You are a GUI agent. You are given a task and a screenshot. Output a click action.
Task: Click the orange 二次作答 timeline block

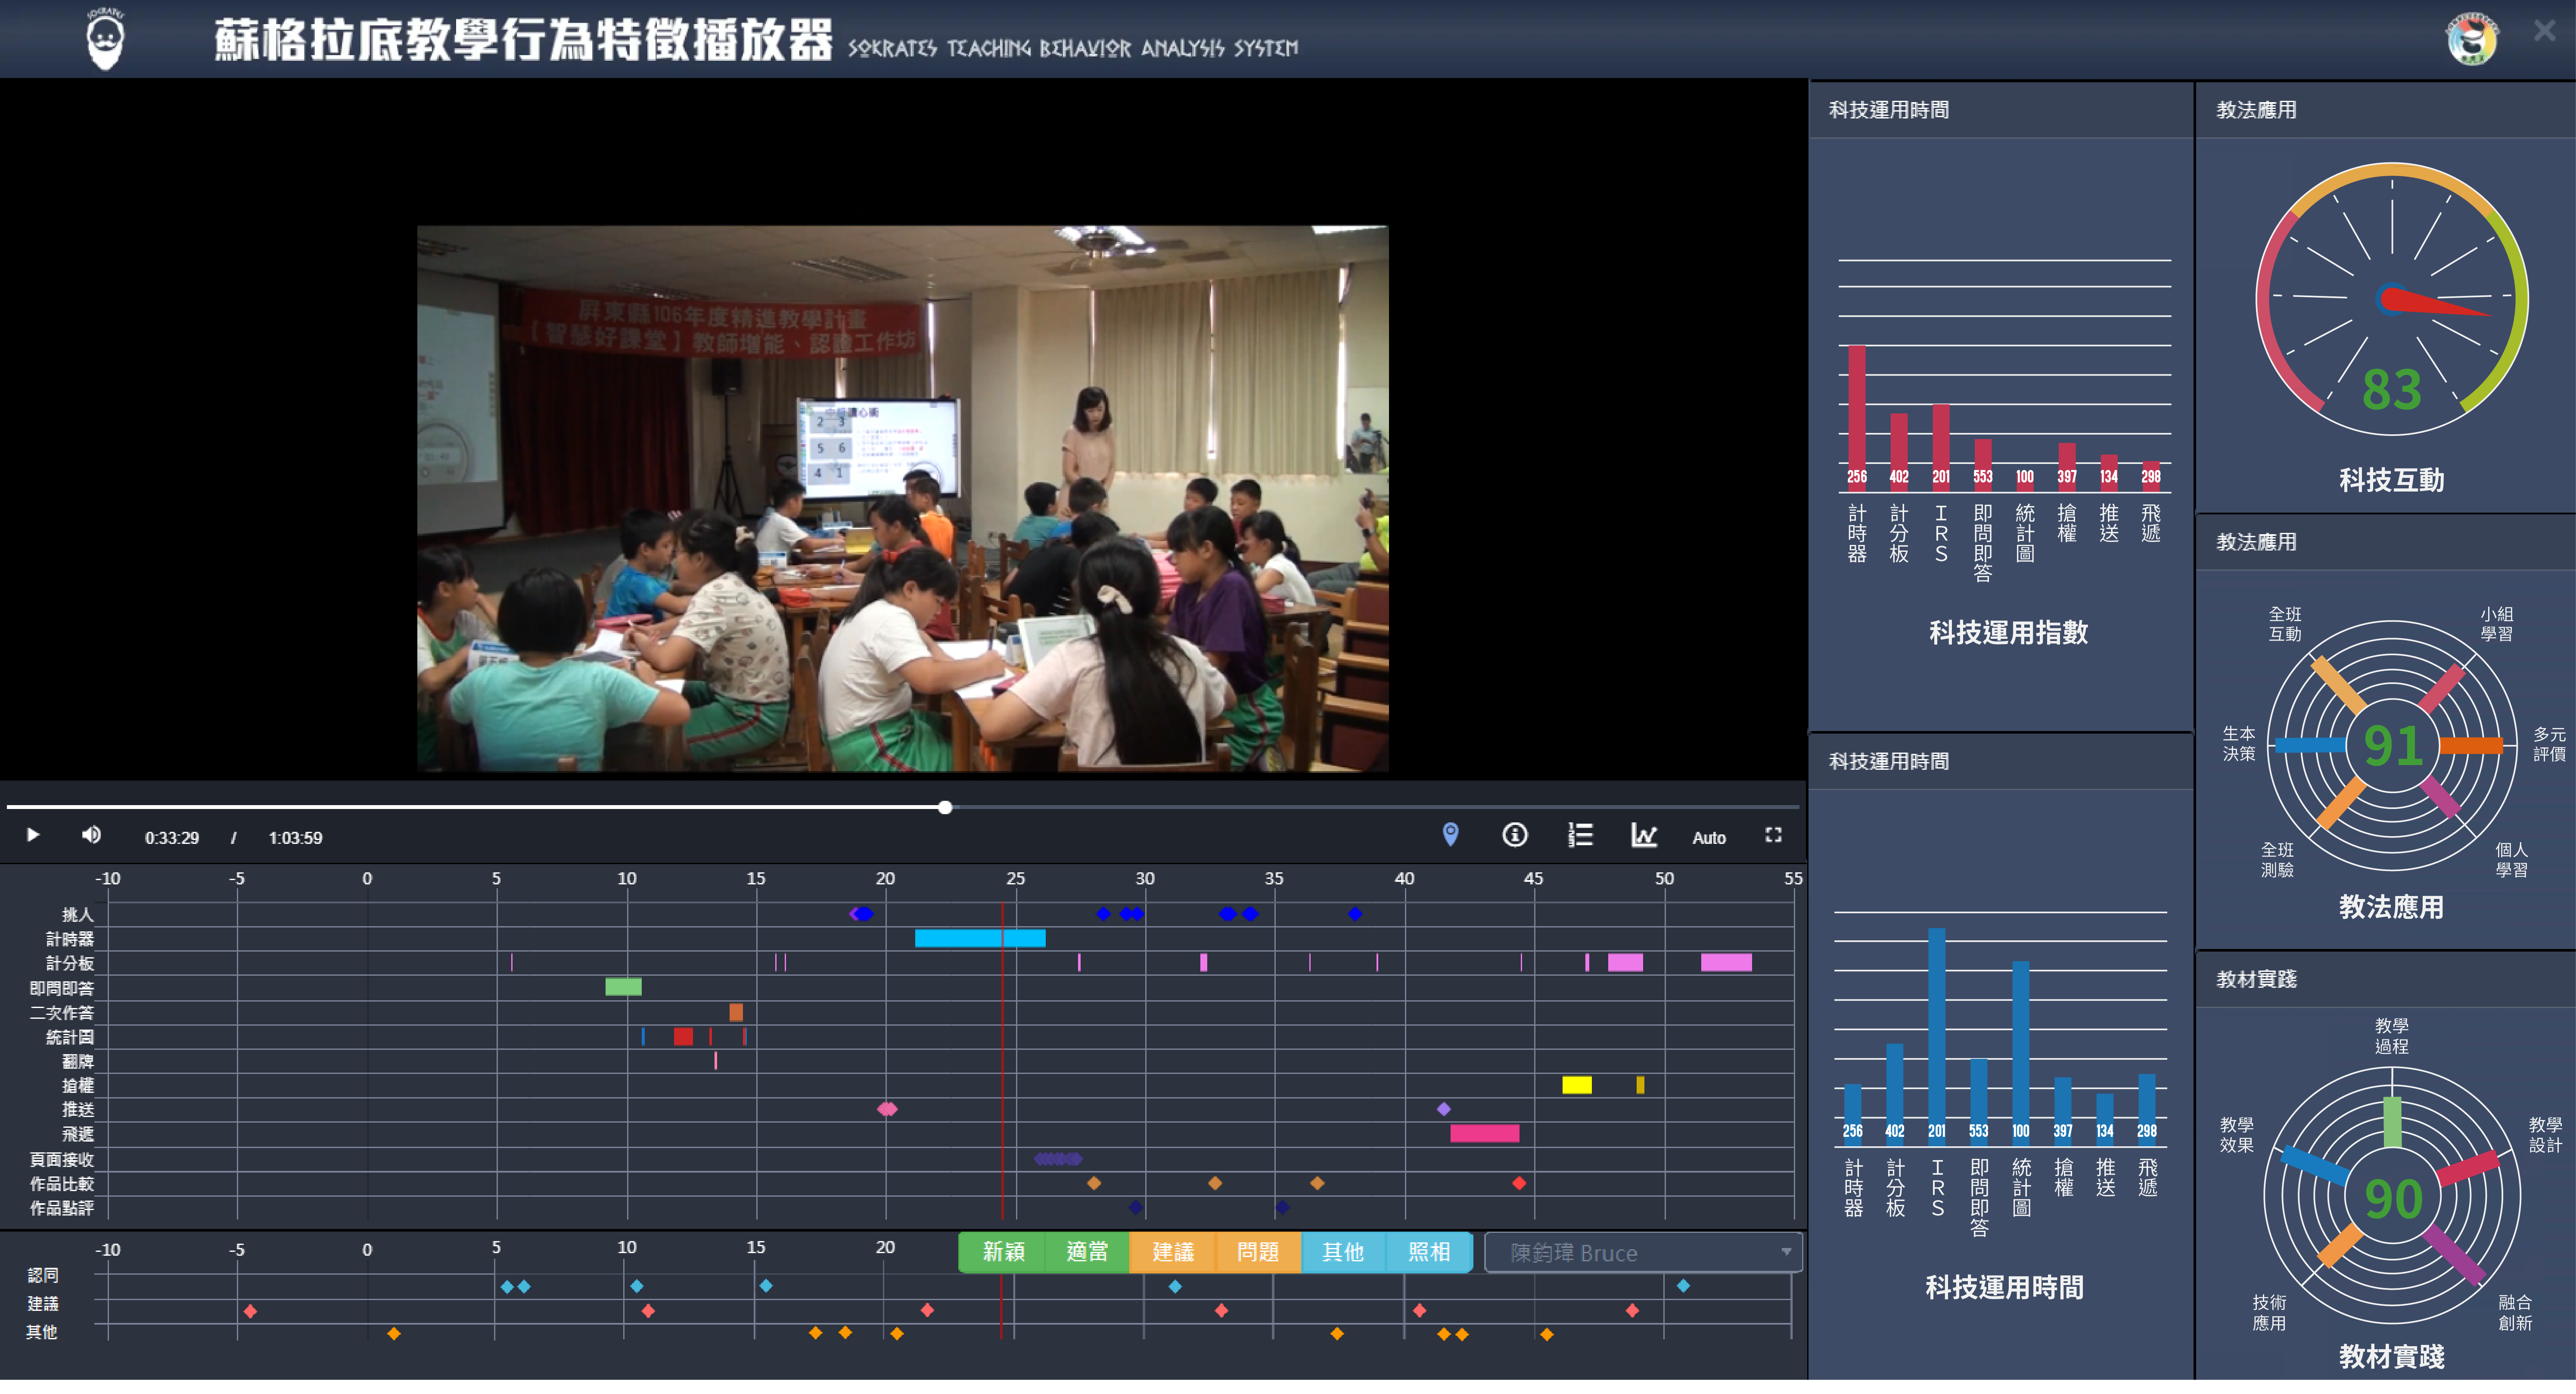click(736, 1012)
